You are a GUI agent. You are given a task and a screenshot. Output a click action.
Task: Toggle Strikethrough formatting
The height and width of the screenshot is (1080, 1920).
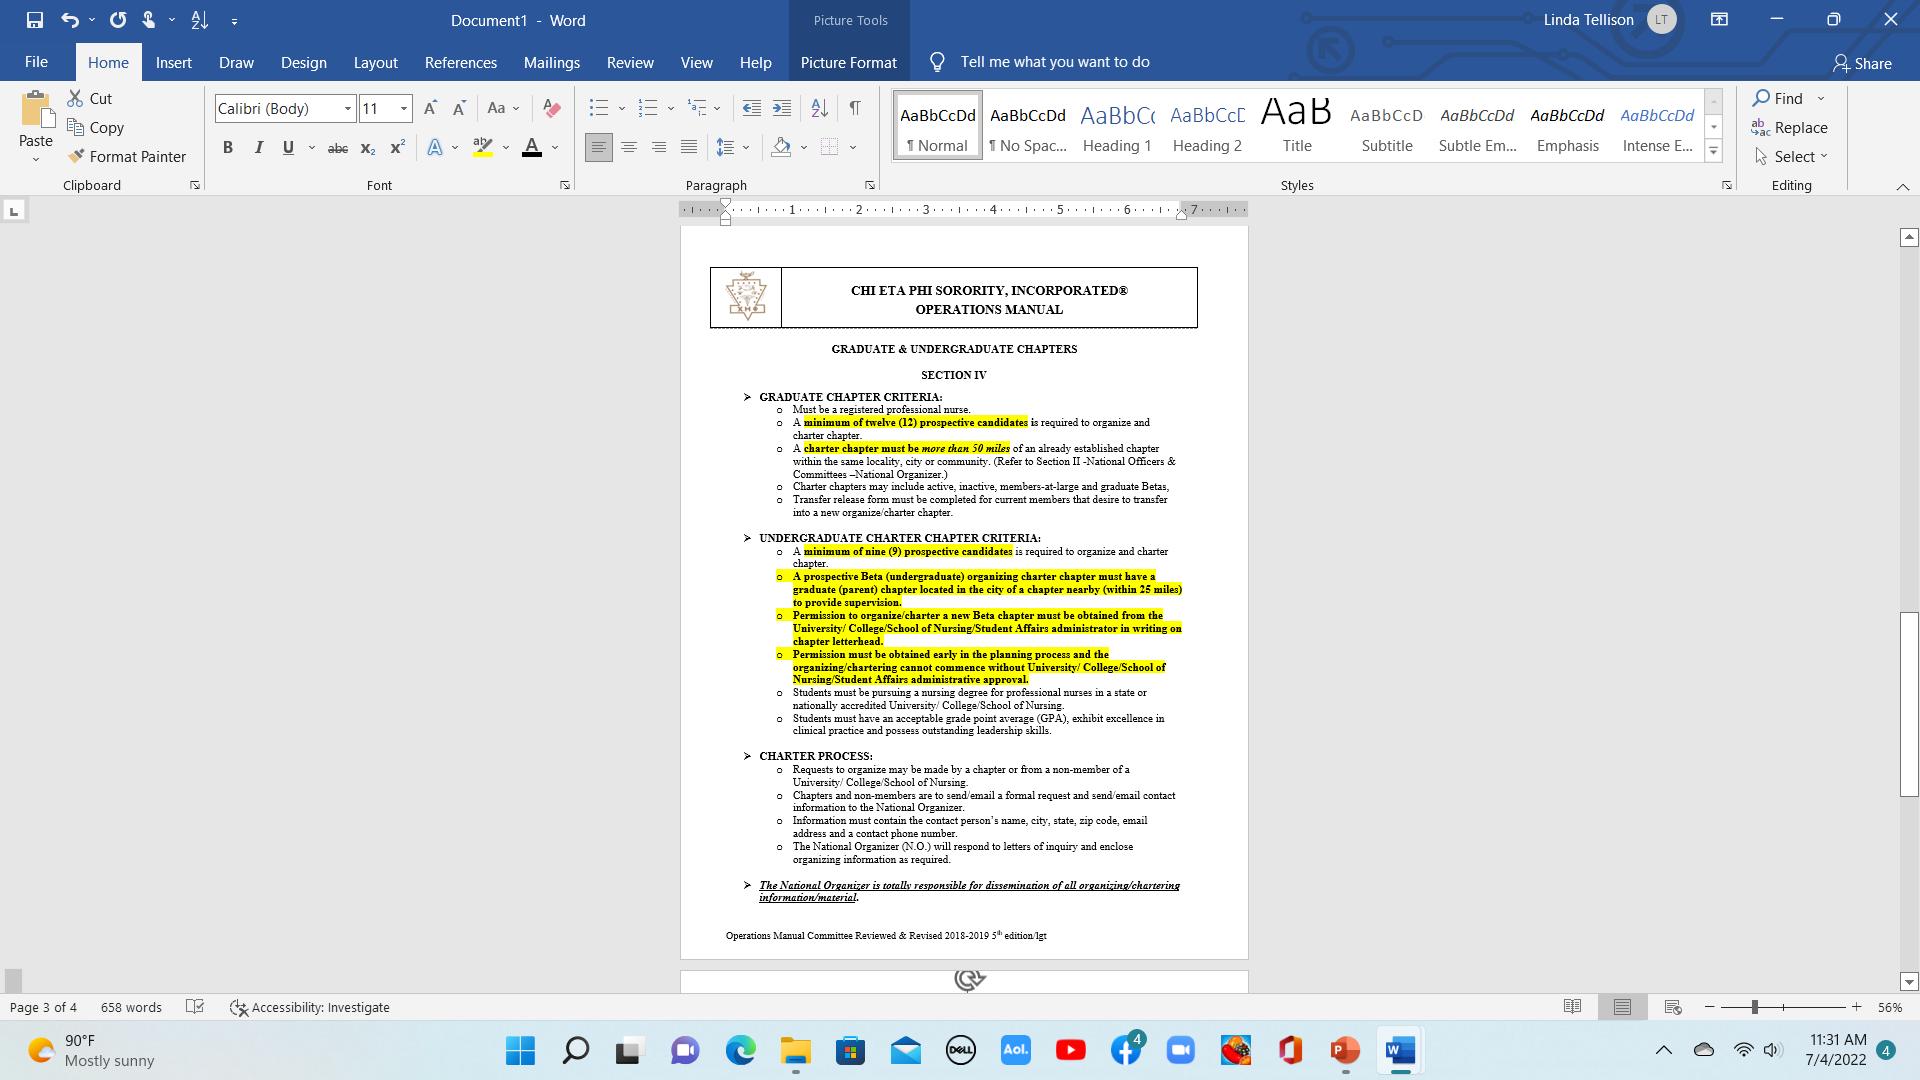[x=338, y=148]
